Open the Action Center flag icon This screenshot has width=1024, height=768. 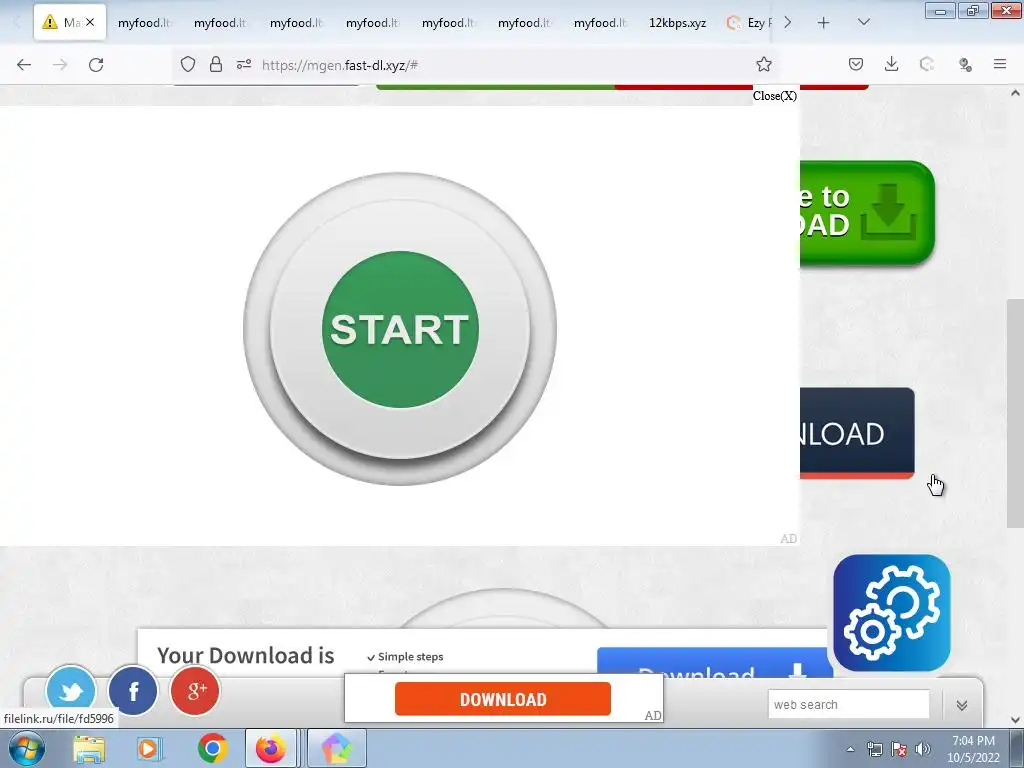coord(899,749)
